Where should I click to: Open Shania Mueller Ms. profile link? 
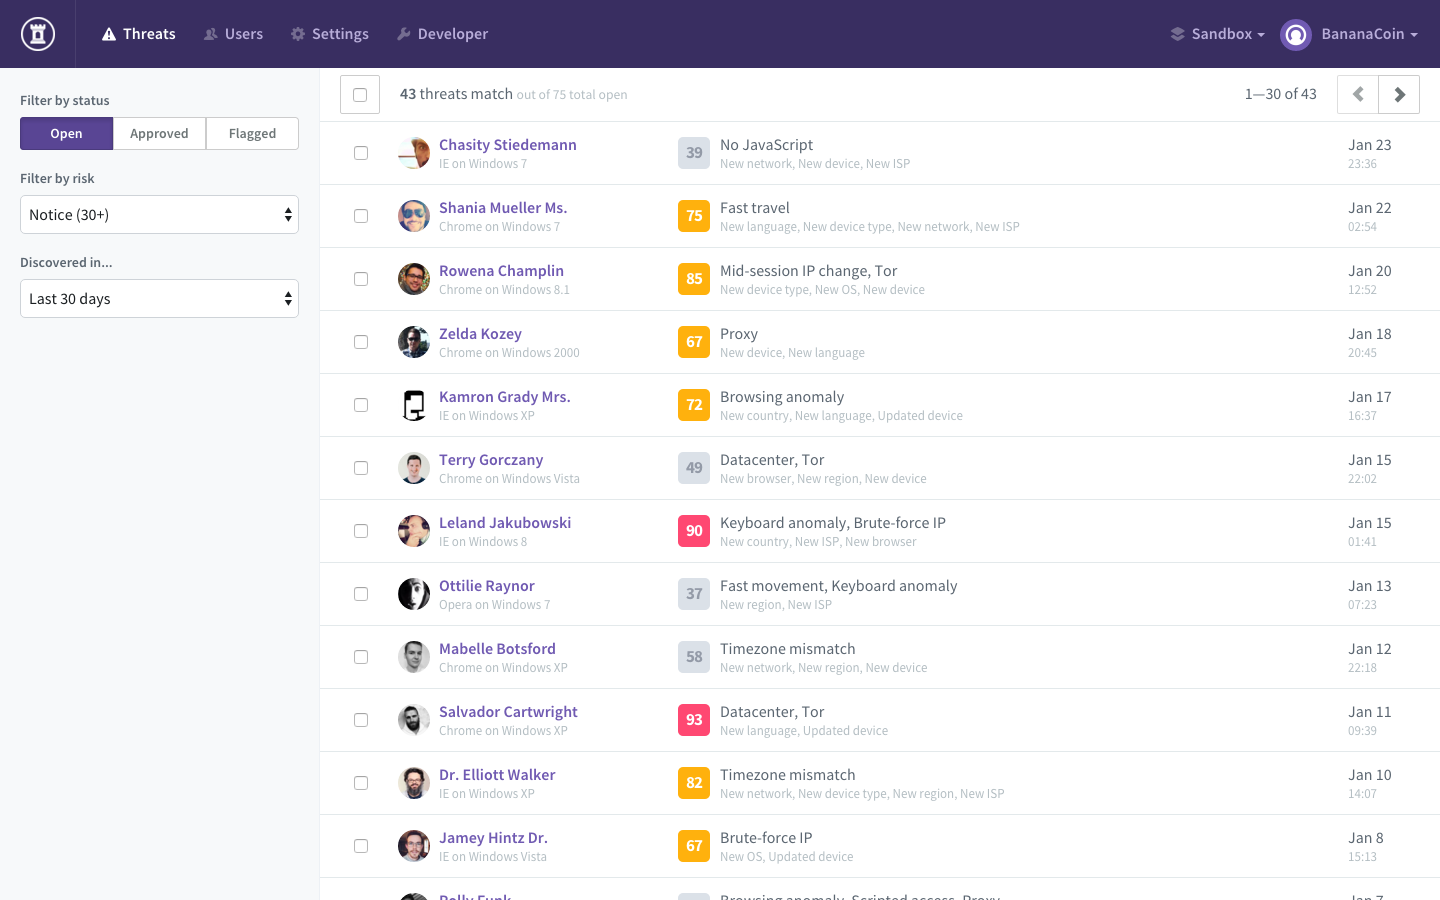[503, 208]
